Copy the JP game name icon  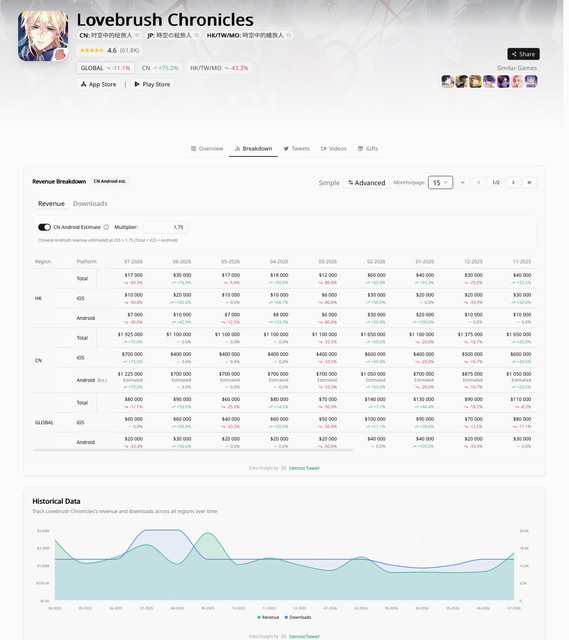(x=197, y=36)
